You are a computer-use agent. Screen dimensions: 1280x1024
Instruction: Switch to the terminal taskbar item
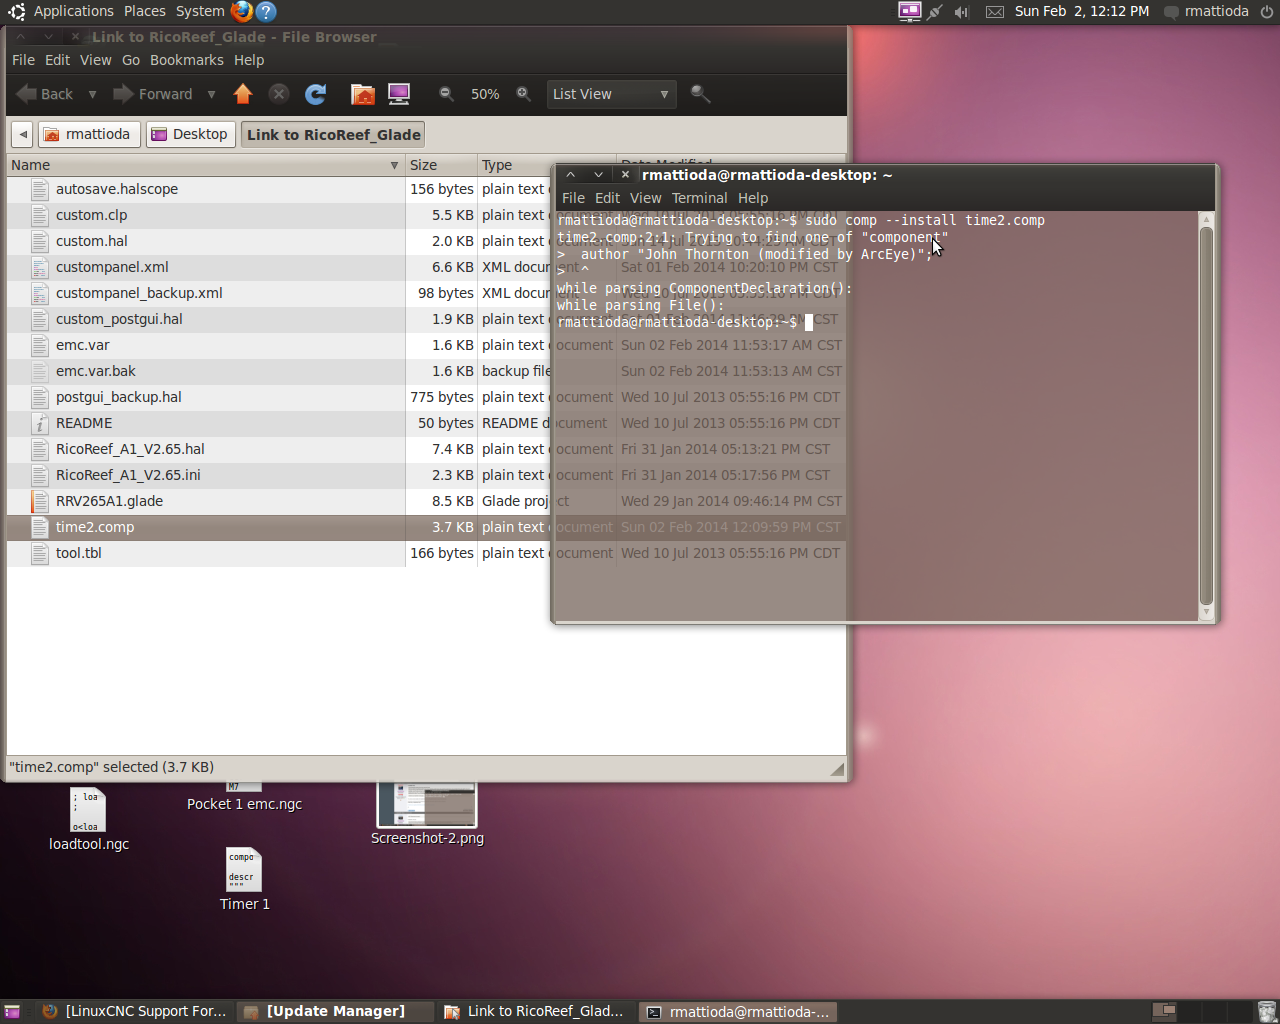(738, 1011)
